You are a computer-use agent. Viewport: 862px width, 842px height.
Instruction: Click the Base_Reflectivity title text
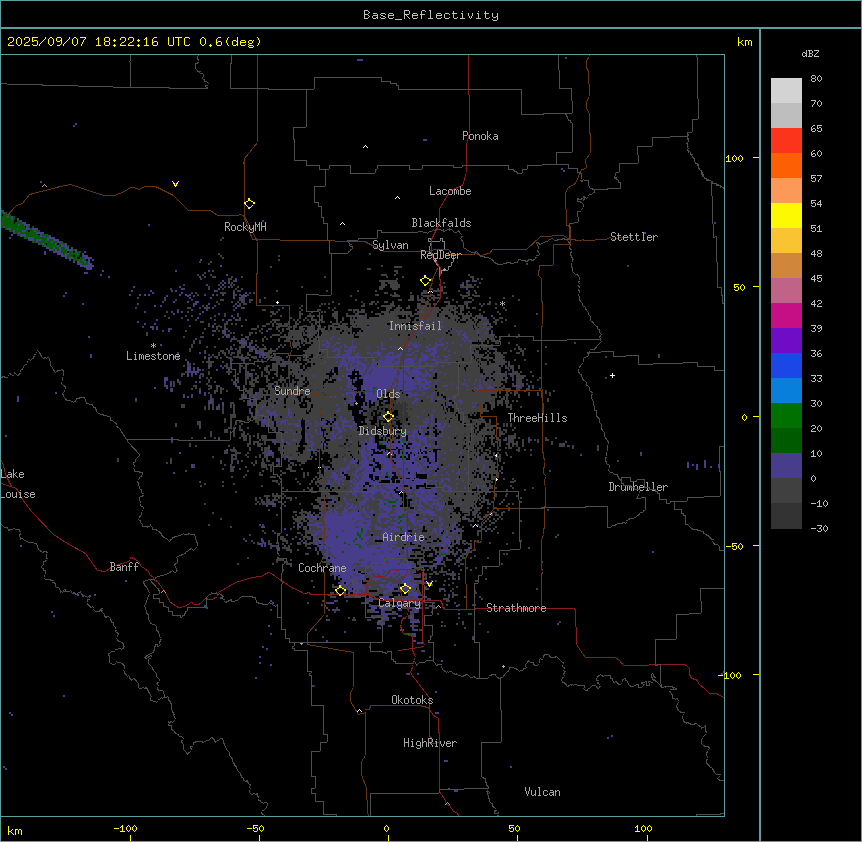[x=431, y=15]
